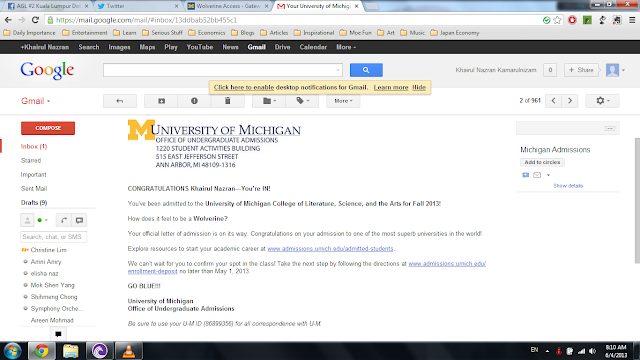Click the Share button
Image resolution: width=640 pixels, height=360 pixels.
tap(581, 70)
